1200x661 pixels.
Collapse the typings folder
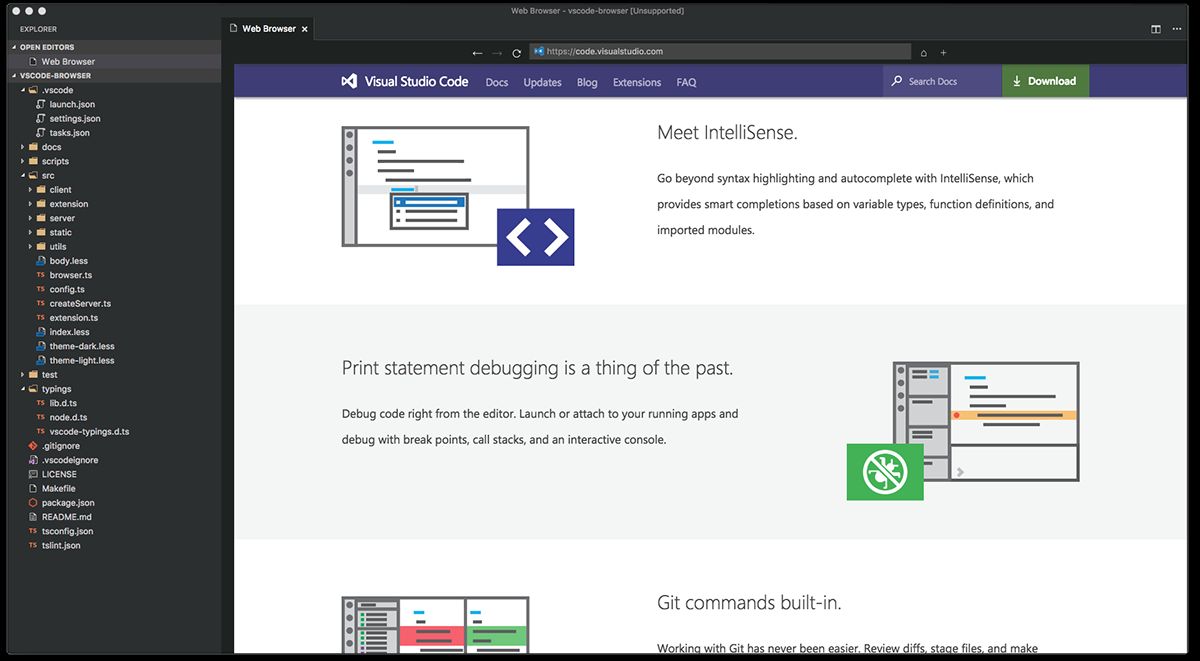23,389
